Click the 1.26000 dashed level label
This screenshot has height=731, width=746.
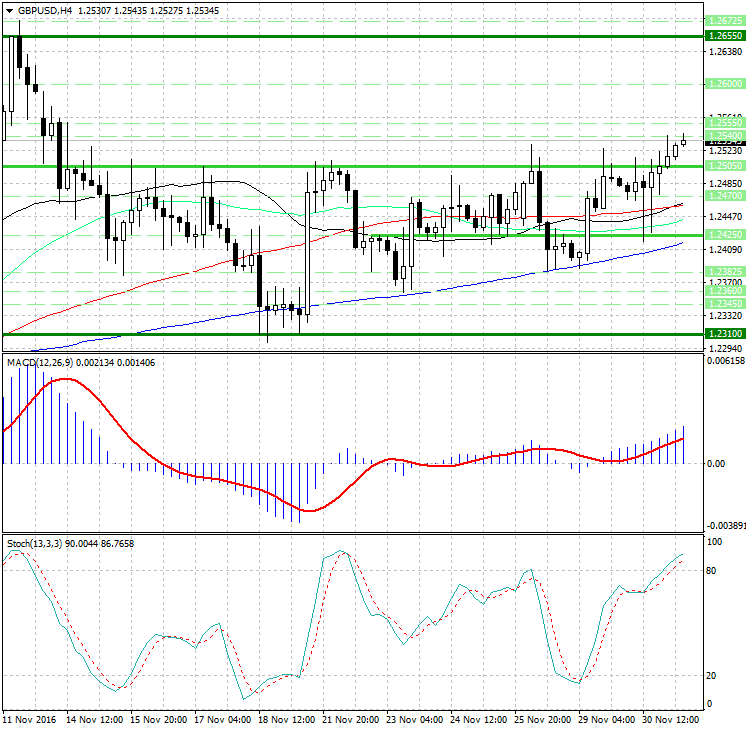[x=724, y=84]
